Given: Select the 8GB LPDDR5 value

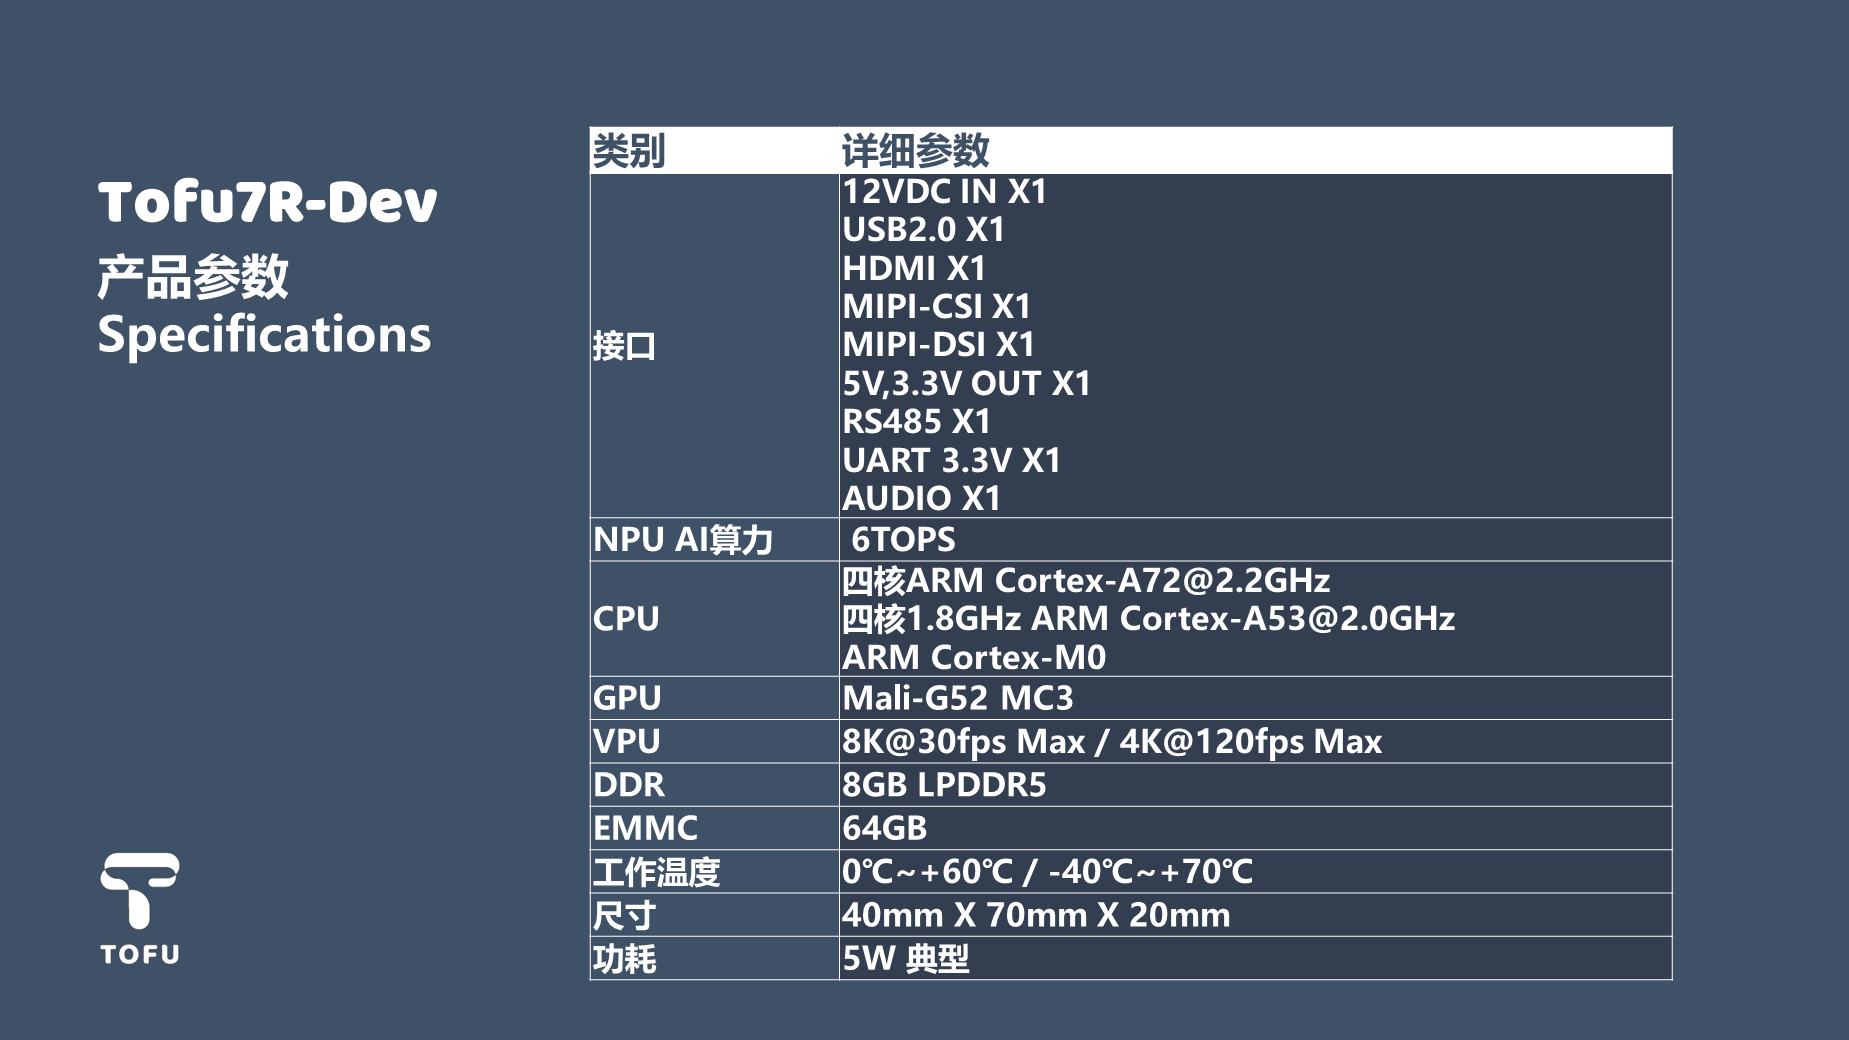Looking at the screenshot, I should pyautogui.click(x=944, y=785).
